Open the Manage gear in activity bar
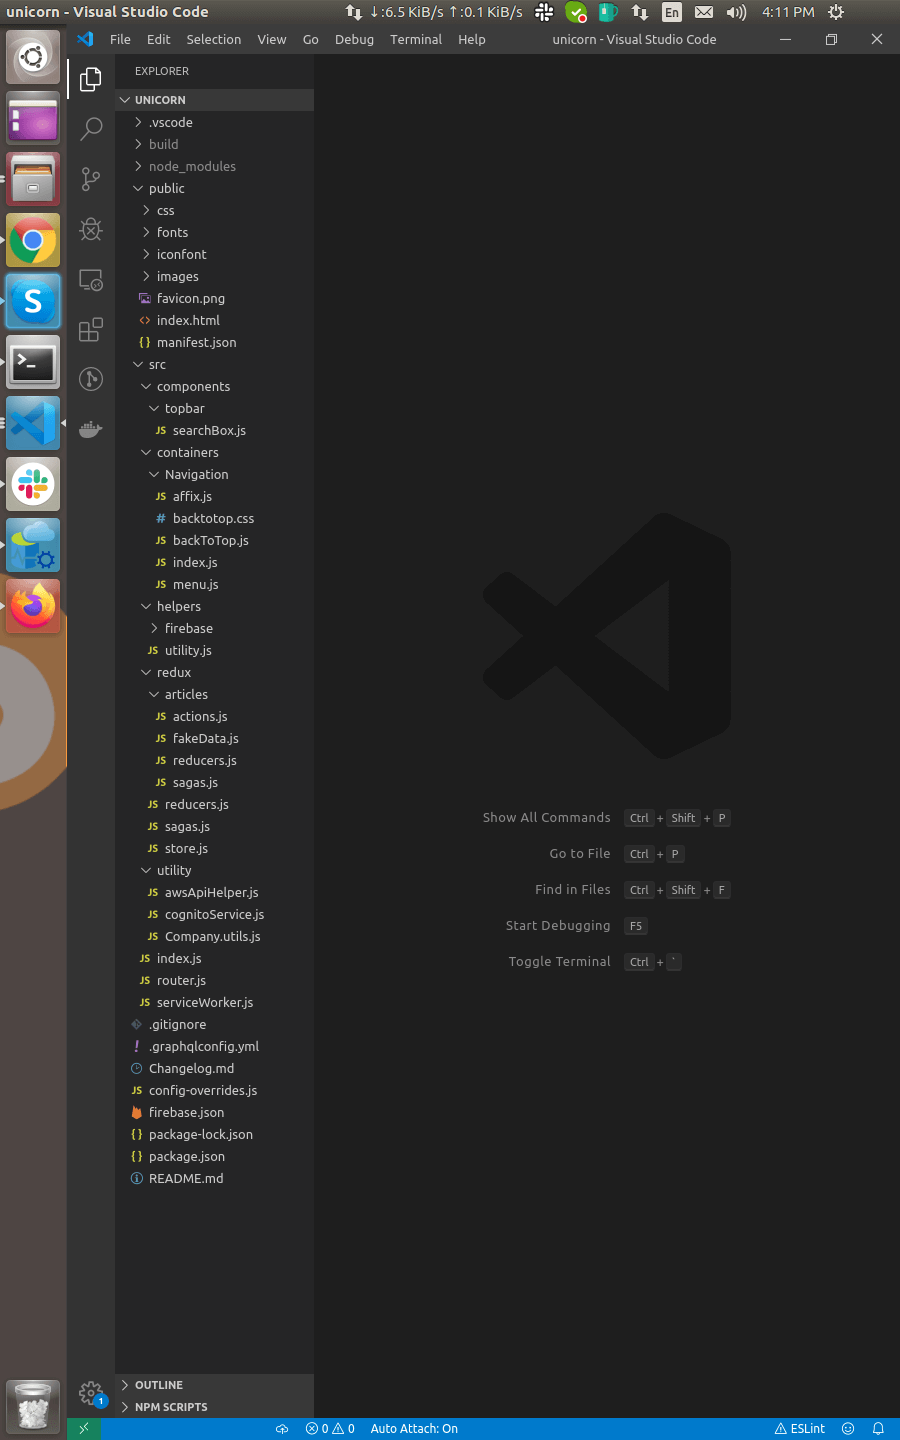 91,1392
